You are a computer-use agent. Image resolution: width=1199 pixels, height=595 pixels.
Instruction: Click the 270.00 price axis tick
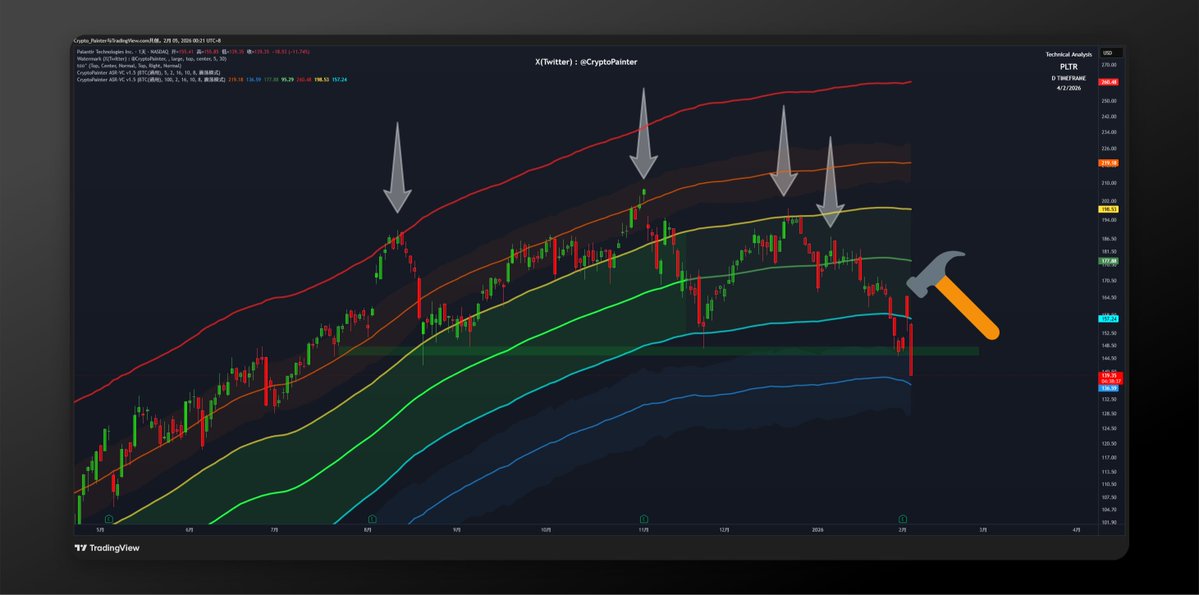coord(1110,66)
